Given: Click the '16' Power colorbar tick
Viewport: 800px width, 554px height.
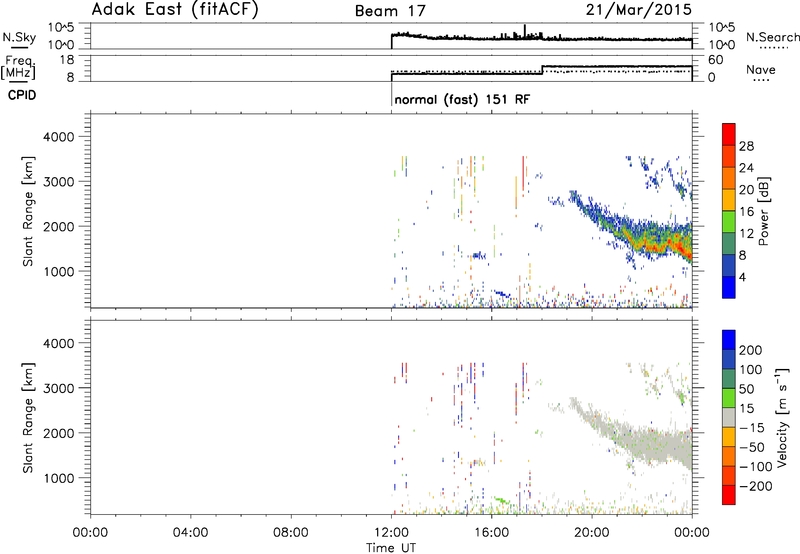Looking at the screenshot, I should pos(746,212).
